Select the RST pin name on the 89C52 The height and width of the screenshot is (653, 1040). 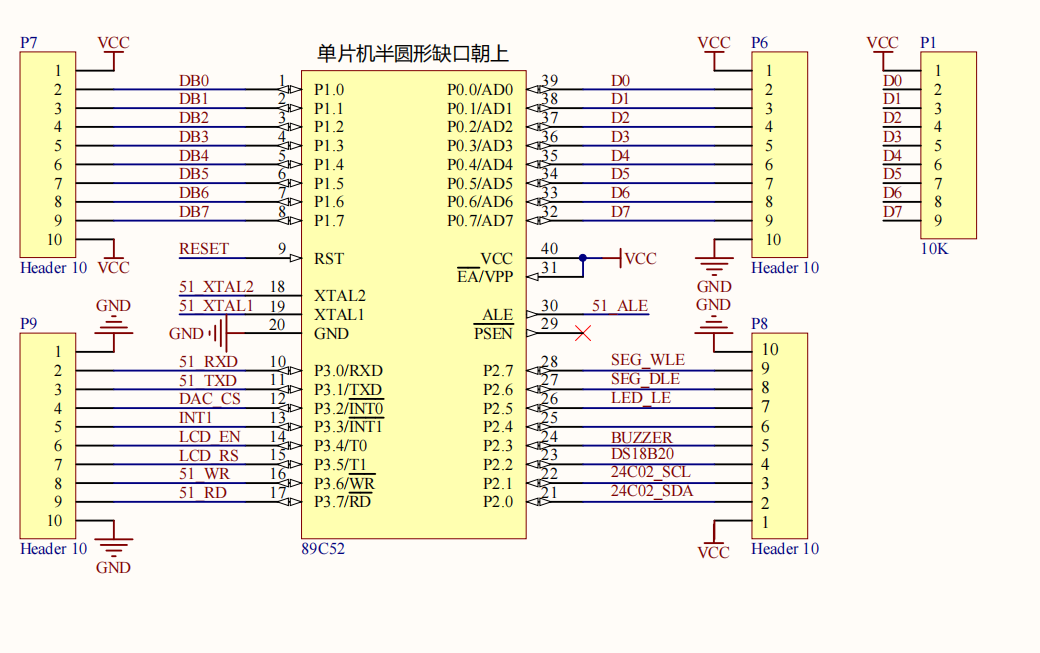tap(329, 258)
